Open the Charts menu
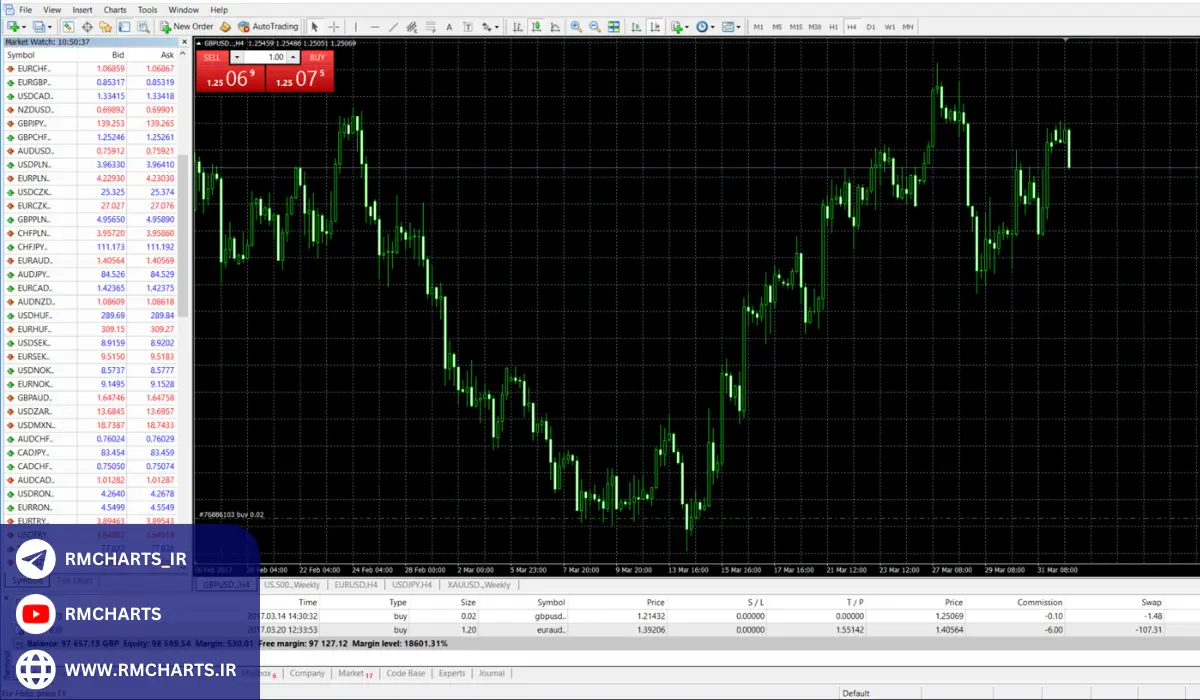This screenshot has width=1200, height=700. click(115, 9)
